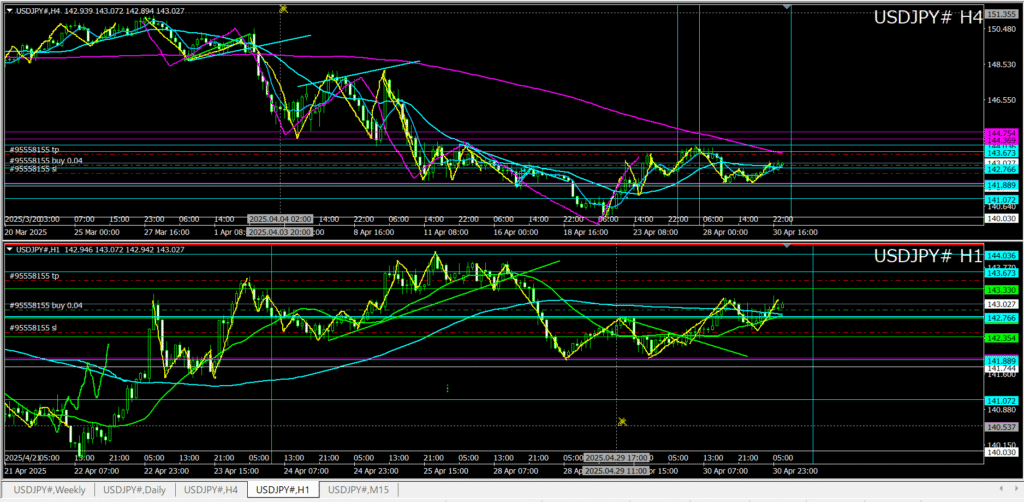The height and width of the screenshot is (502, 1024).
Task: Open the H1 chart's top-left dropdown triangle
Action: pyautogui.click(x=8, y=249)
